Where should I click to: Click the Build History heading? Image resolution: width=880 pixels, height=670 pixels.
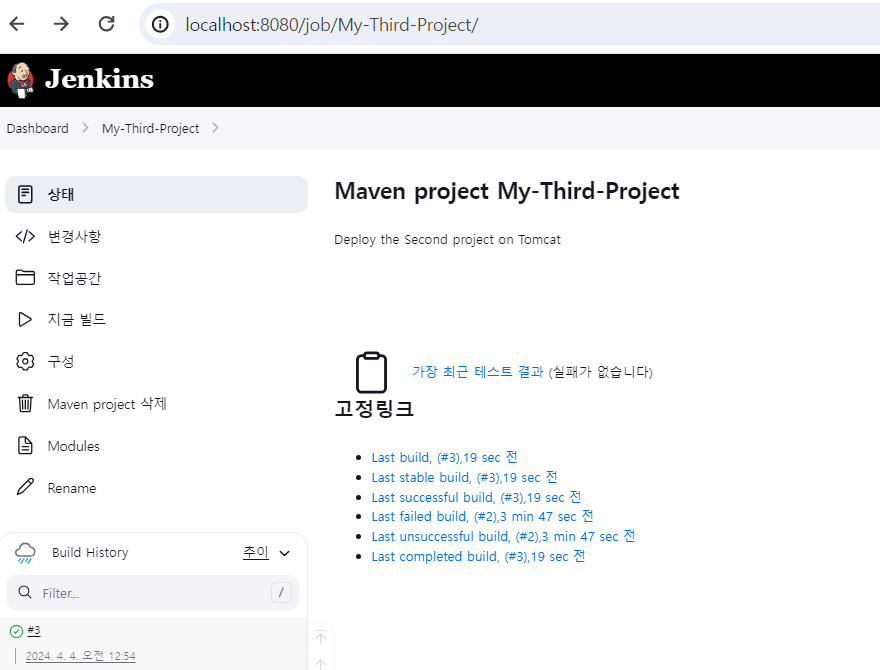(x=90, y=553)
